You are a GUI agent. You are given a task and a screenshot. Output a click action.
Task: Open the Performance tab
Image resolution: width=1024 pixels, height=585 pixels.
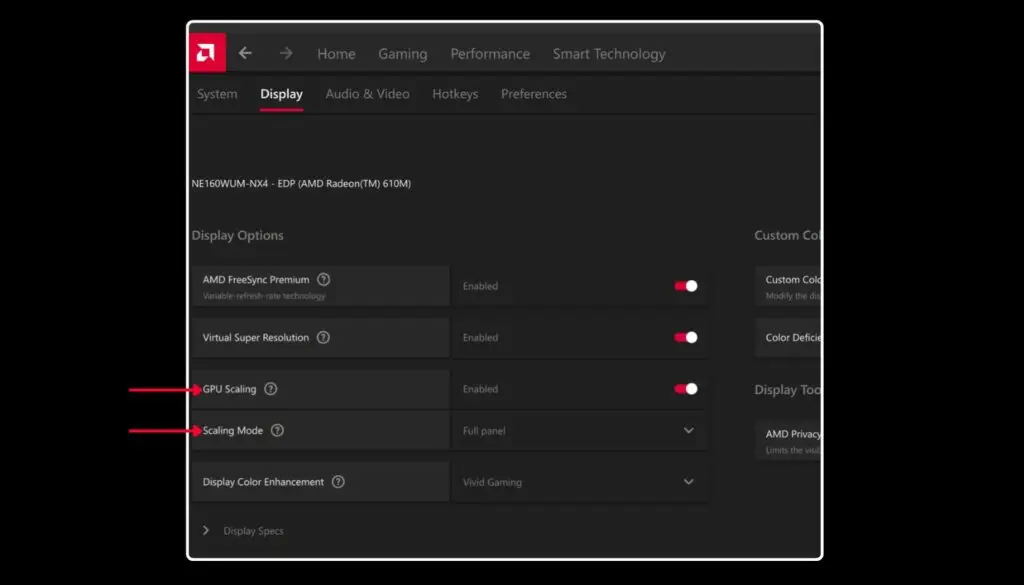[x=490, y=54]
